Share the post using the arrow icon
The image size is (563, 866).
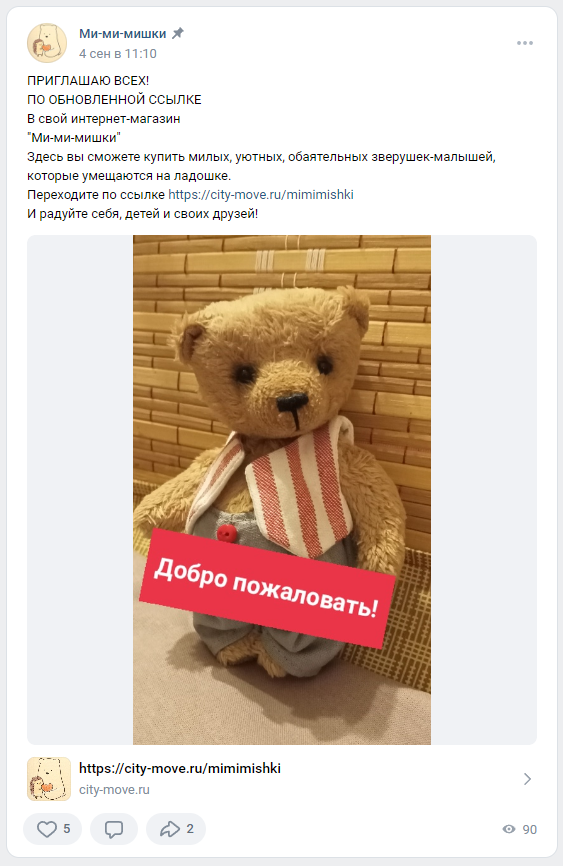[170, 828]
